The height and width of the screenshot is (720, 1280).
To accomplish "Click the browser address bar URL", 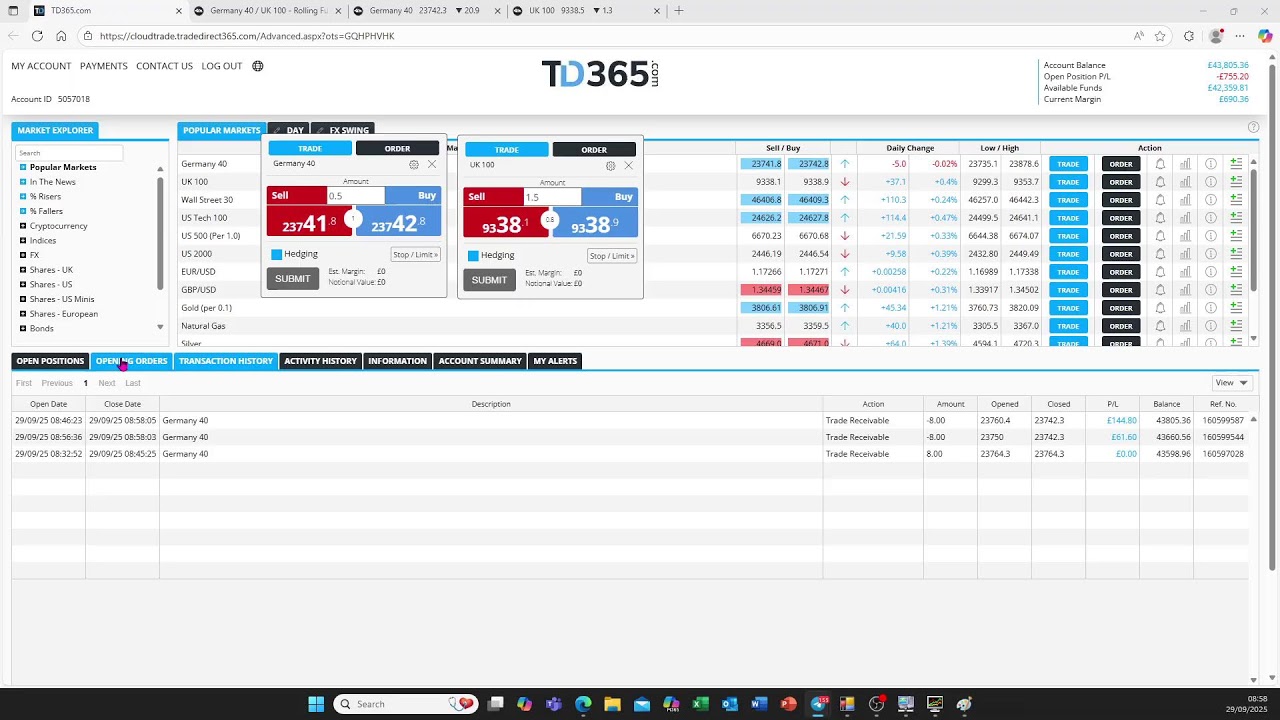I will click(x=247, y=36).
